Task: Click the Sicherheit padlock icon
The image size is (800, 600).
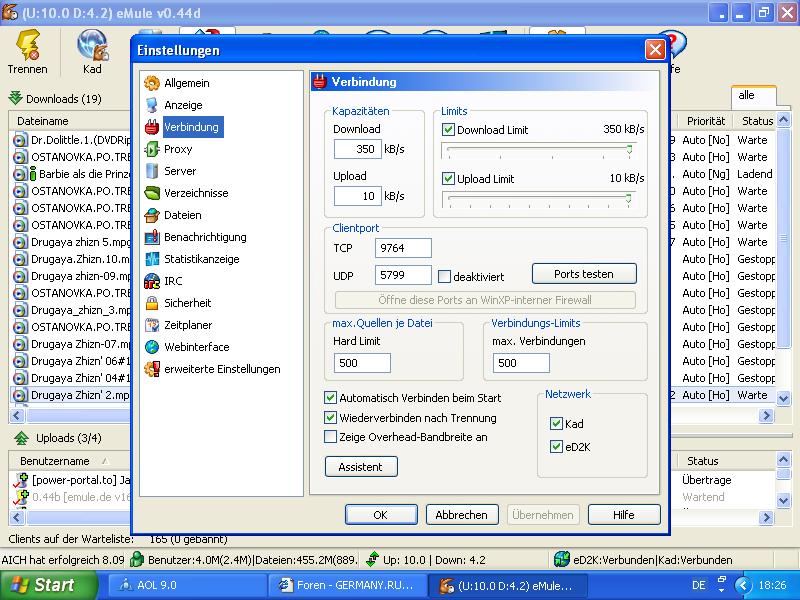Action: point(152,303)
